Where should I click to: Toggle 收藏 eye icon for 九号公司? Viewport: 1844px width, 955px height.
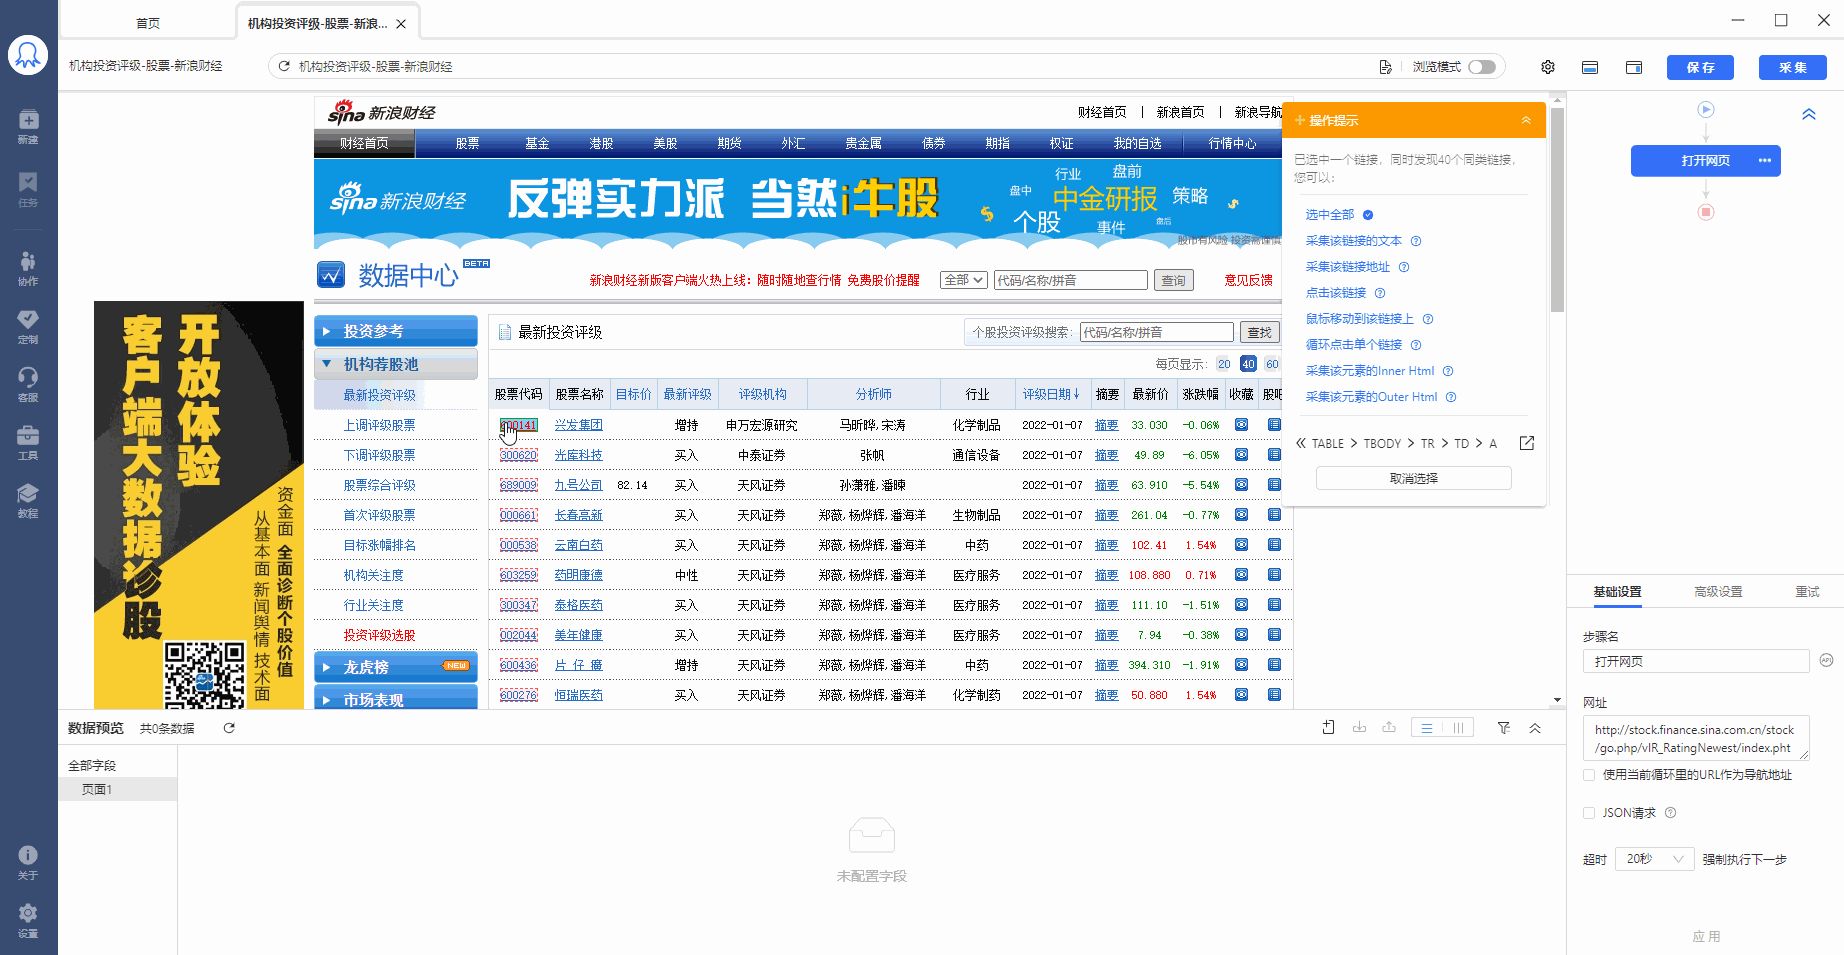1241,485
